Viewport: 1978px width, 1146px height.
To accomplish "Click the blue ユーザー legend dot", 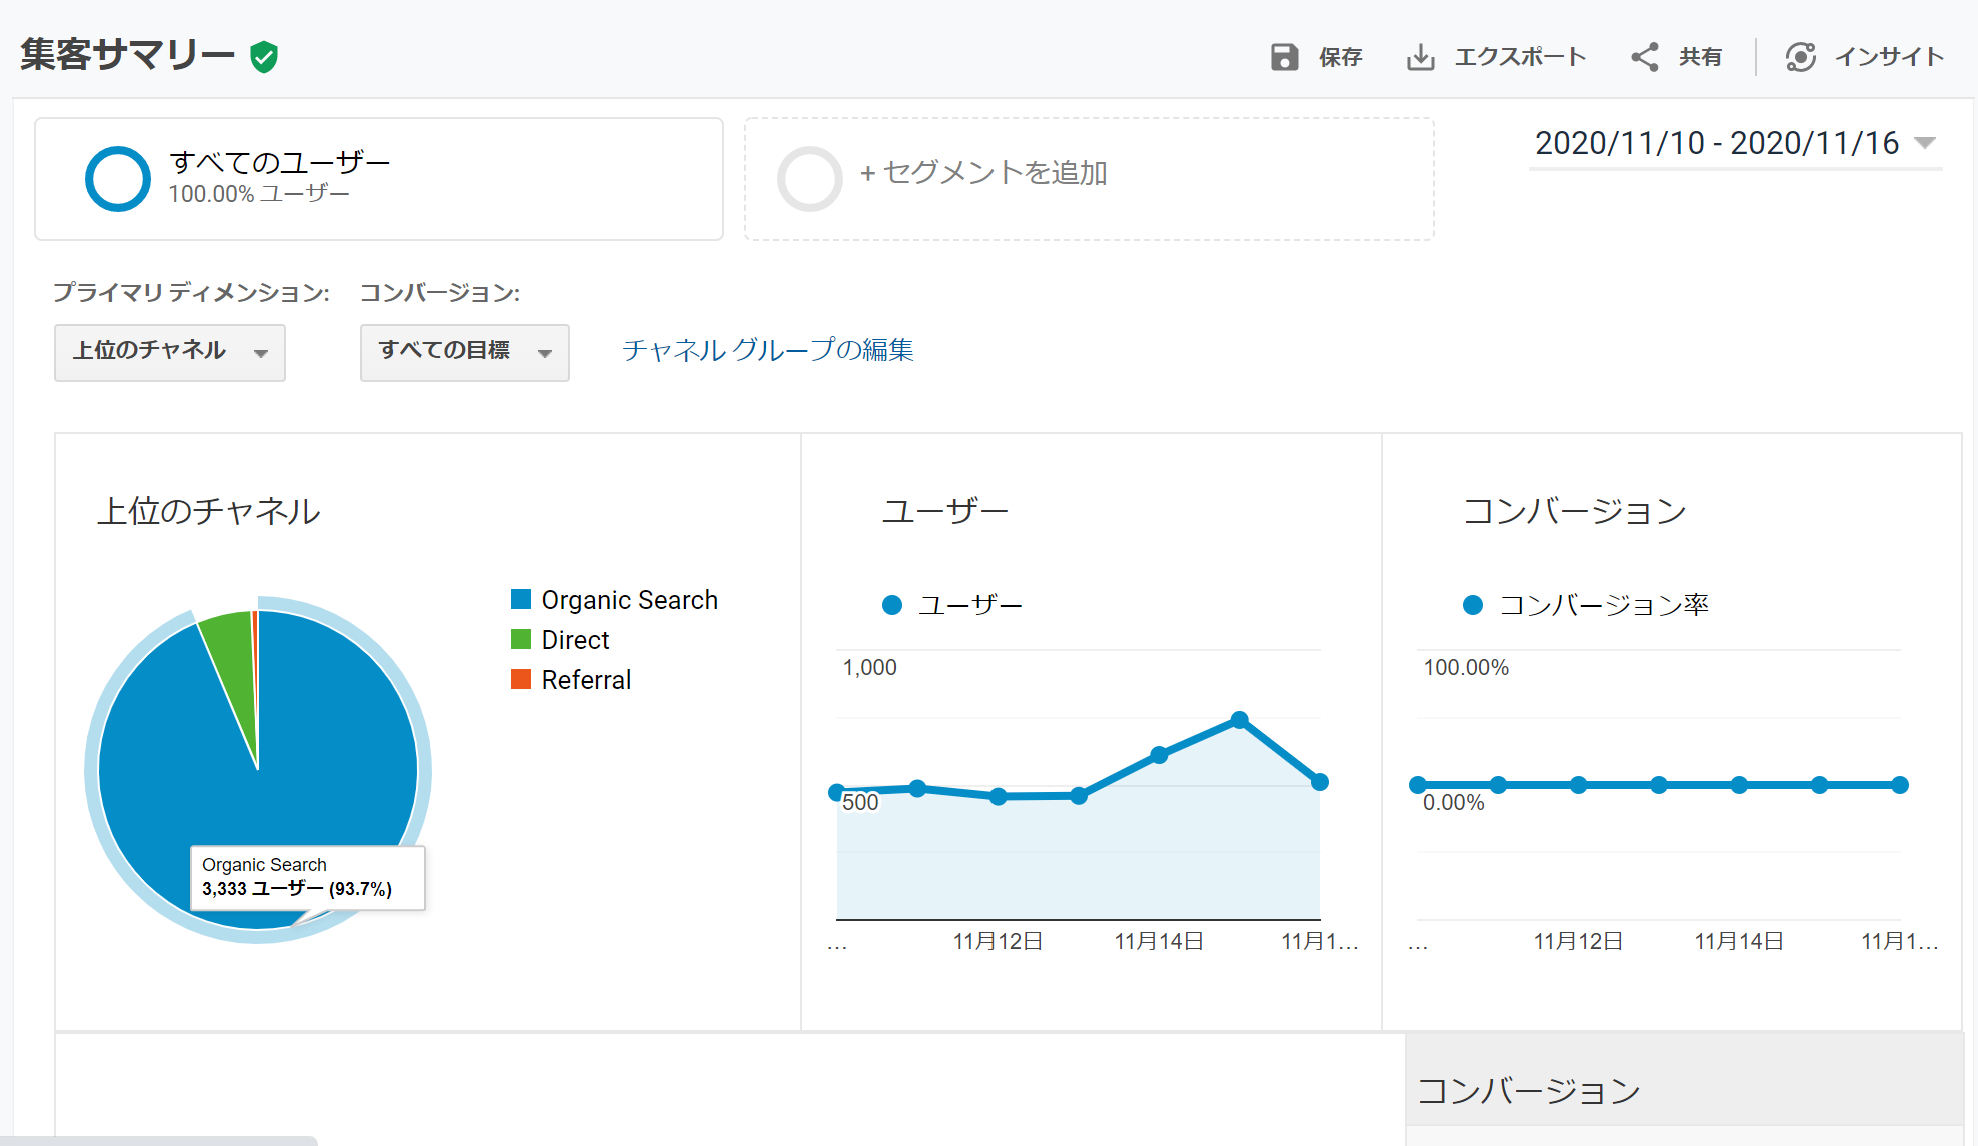I will (891, 604).
